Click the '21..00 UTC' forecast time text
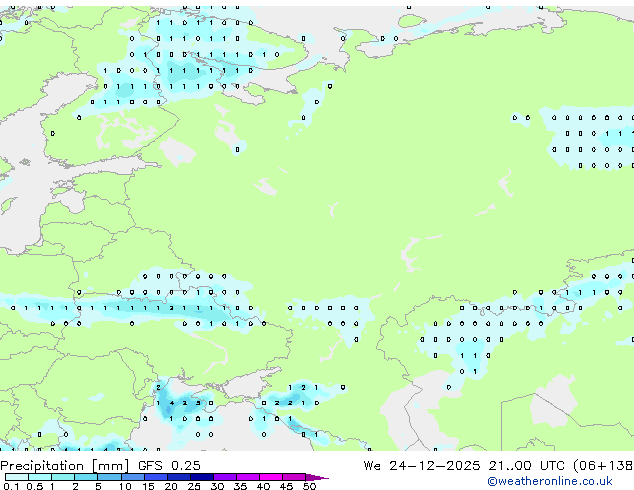 click(x=526, y=466)
